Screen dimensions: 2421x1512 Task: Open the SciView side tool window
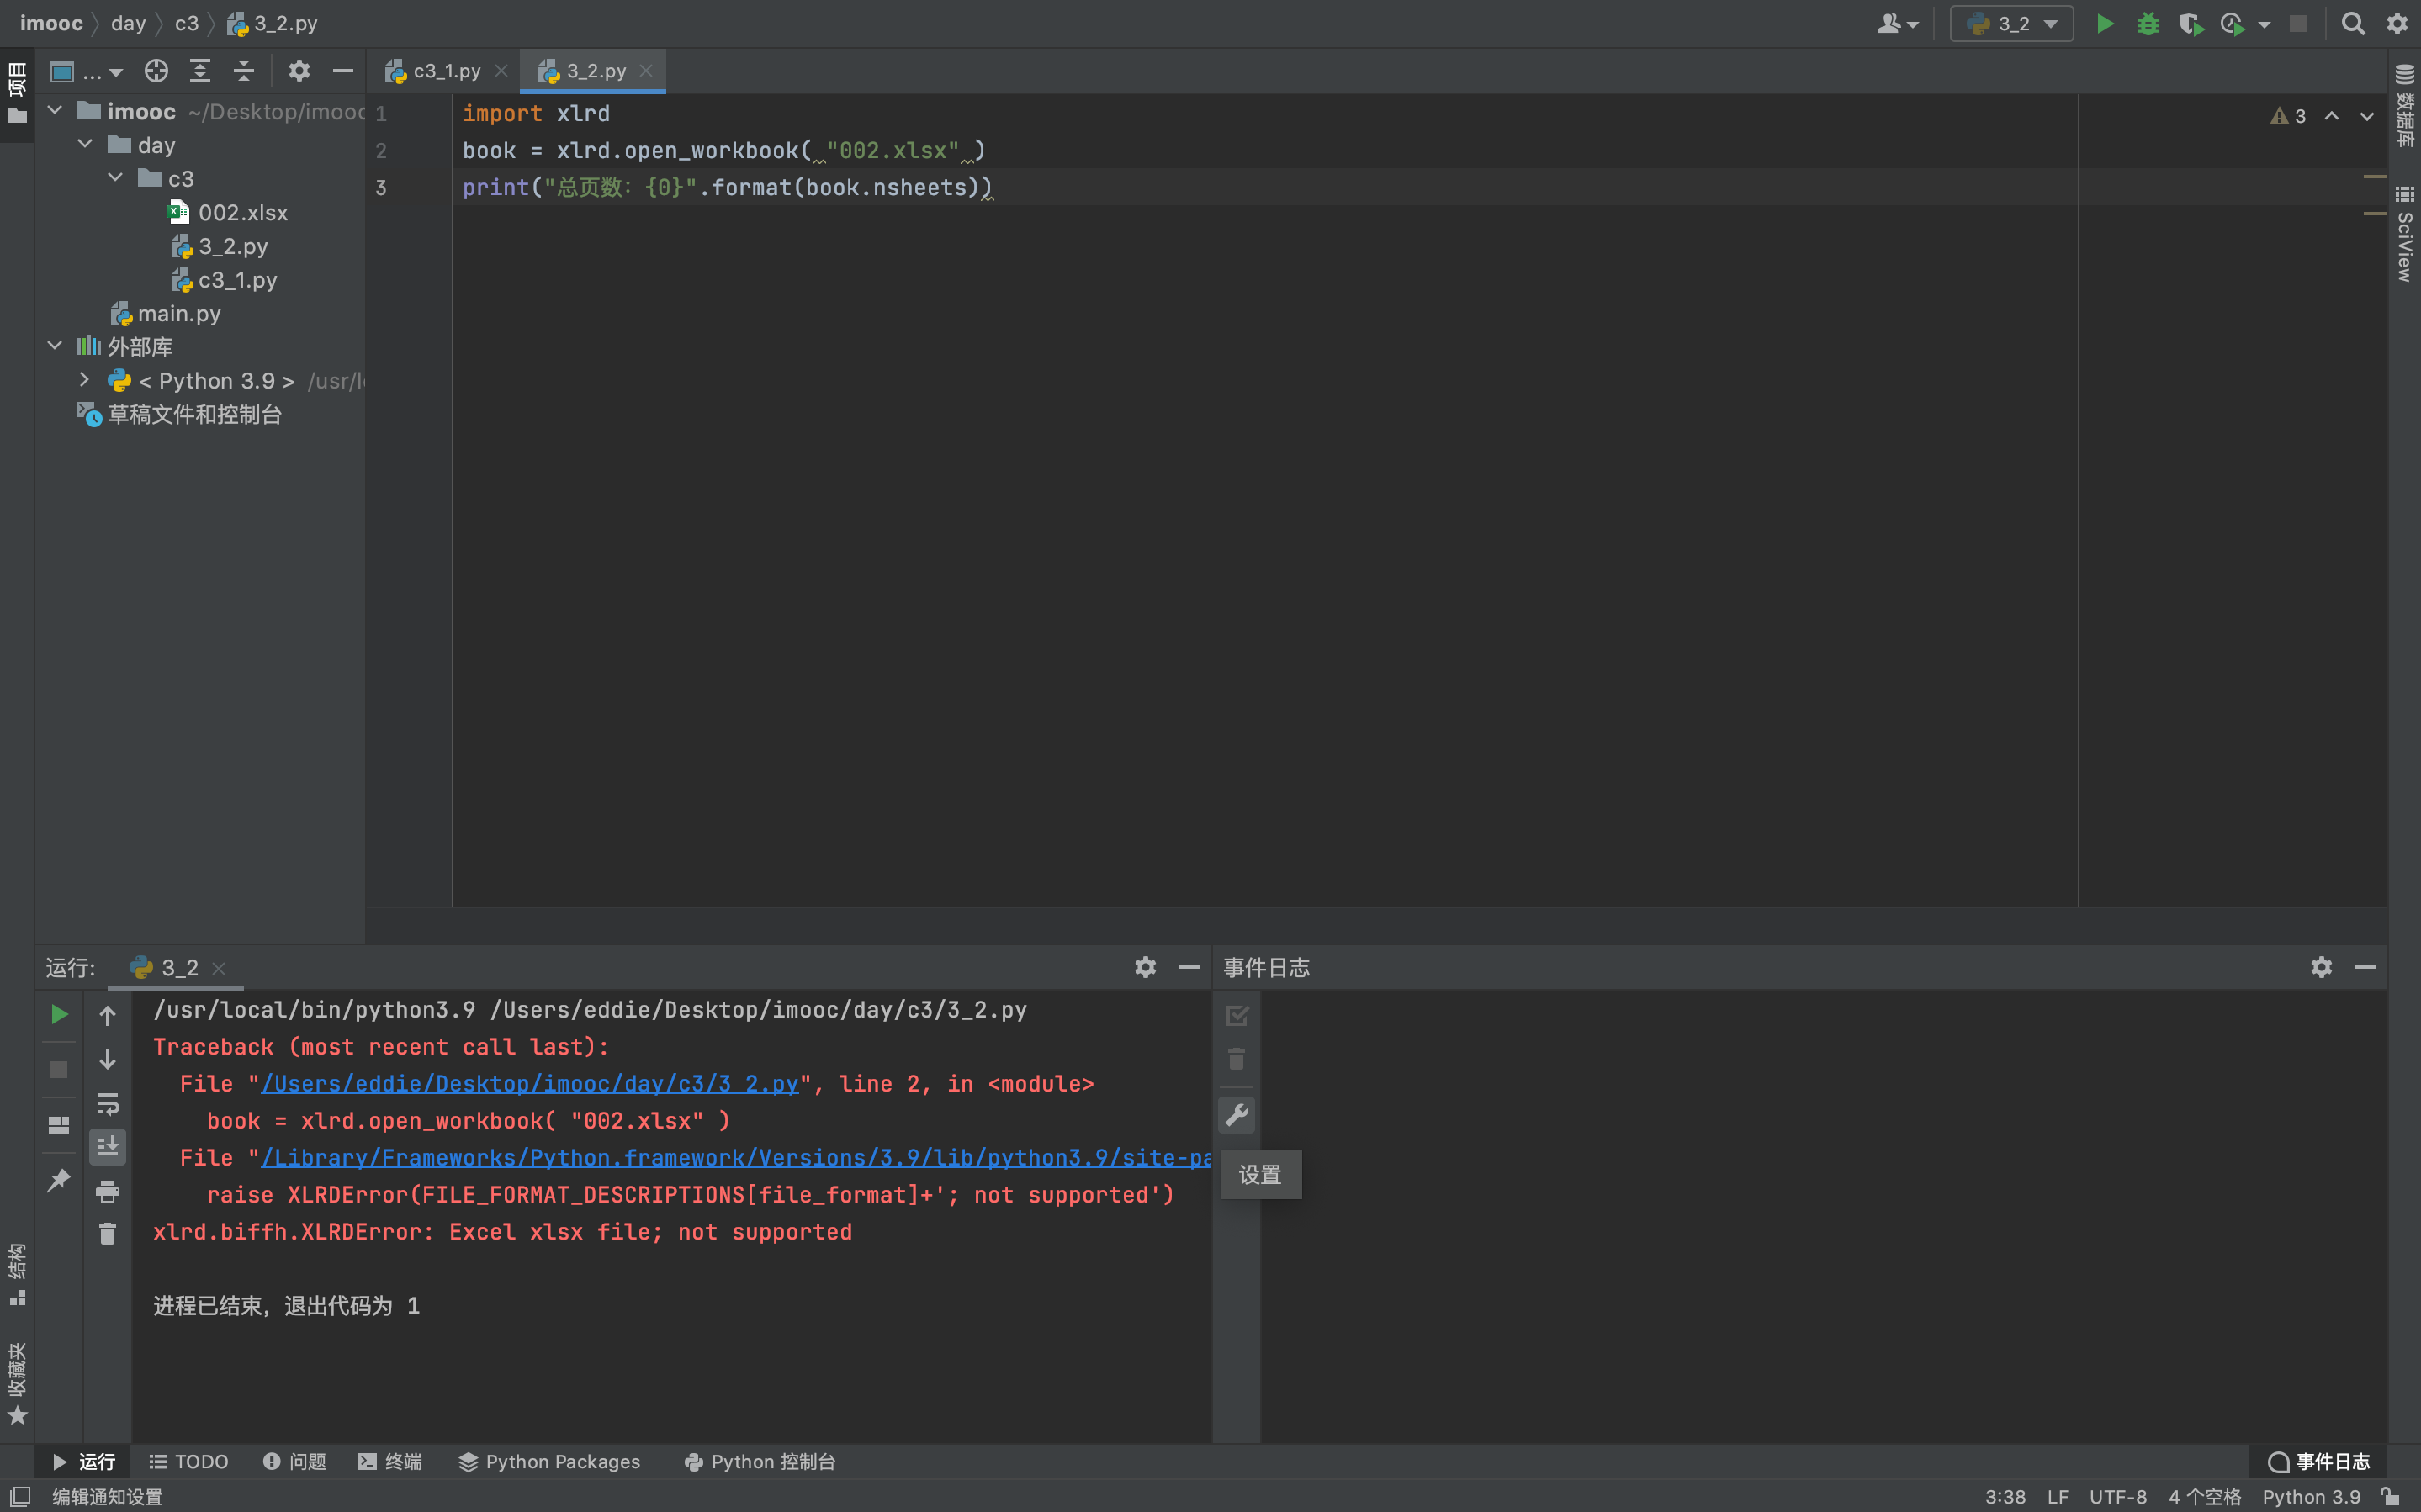2405,234
